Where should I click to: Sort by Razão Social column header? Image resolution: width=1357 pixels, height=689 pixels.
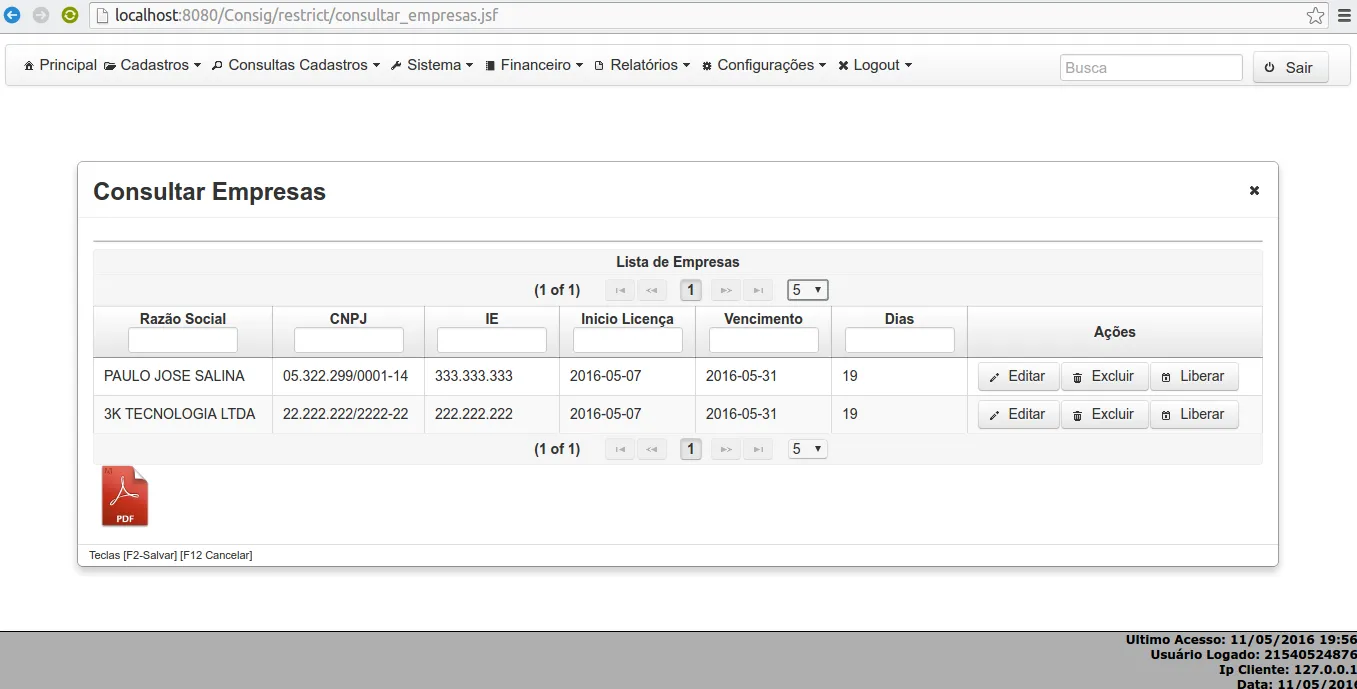[183, 319]
